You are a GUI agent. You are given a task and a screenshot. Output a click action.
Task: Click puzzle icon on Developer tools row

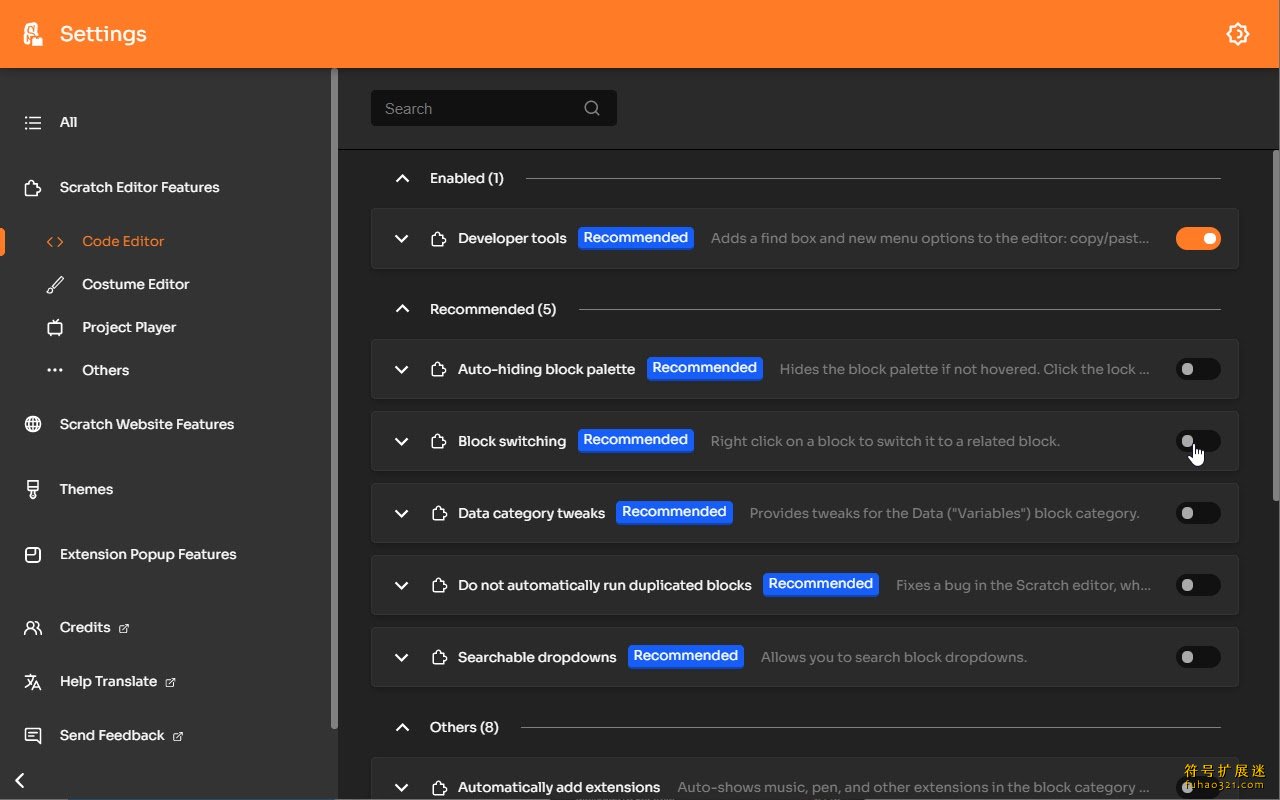click(438, 239)
